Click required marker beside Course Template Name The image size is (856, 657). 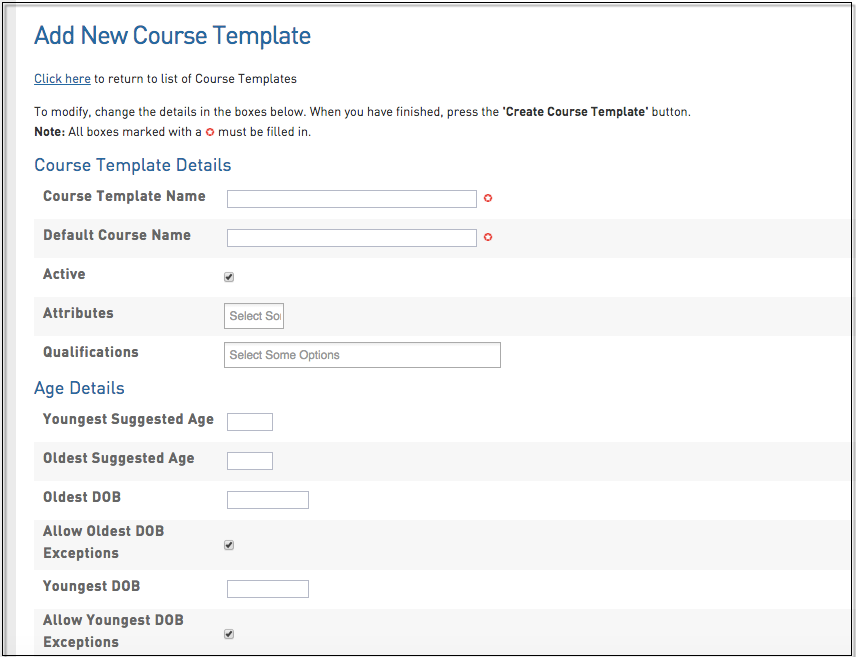point(488,198)
